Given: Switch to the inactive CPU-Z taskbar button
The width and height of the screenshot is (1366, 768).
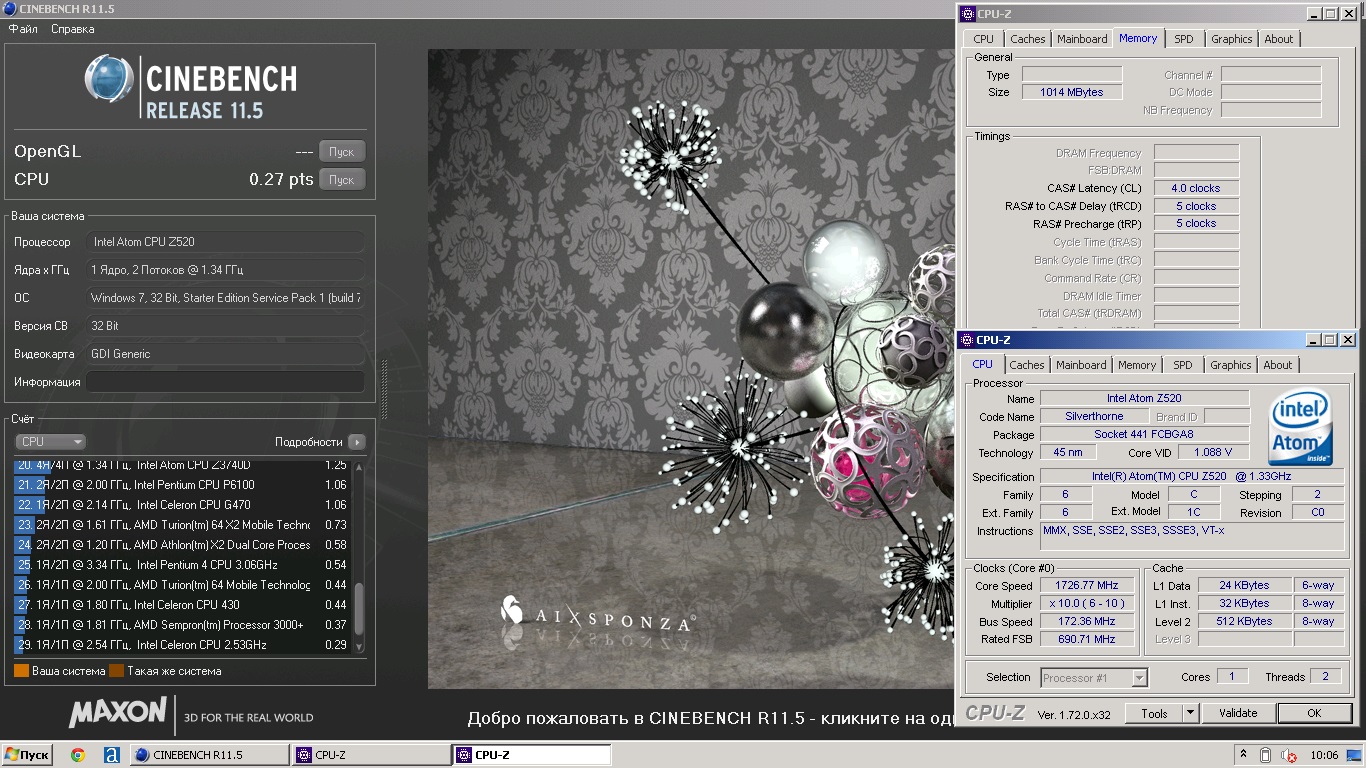Looking at the screenshot, I should click(370, 755).
